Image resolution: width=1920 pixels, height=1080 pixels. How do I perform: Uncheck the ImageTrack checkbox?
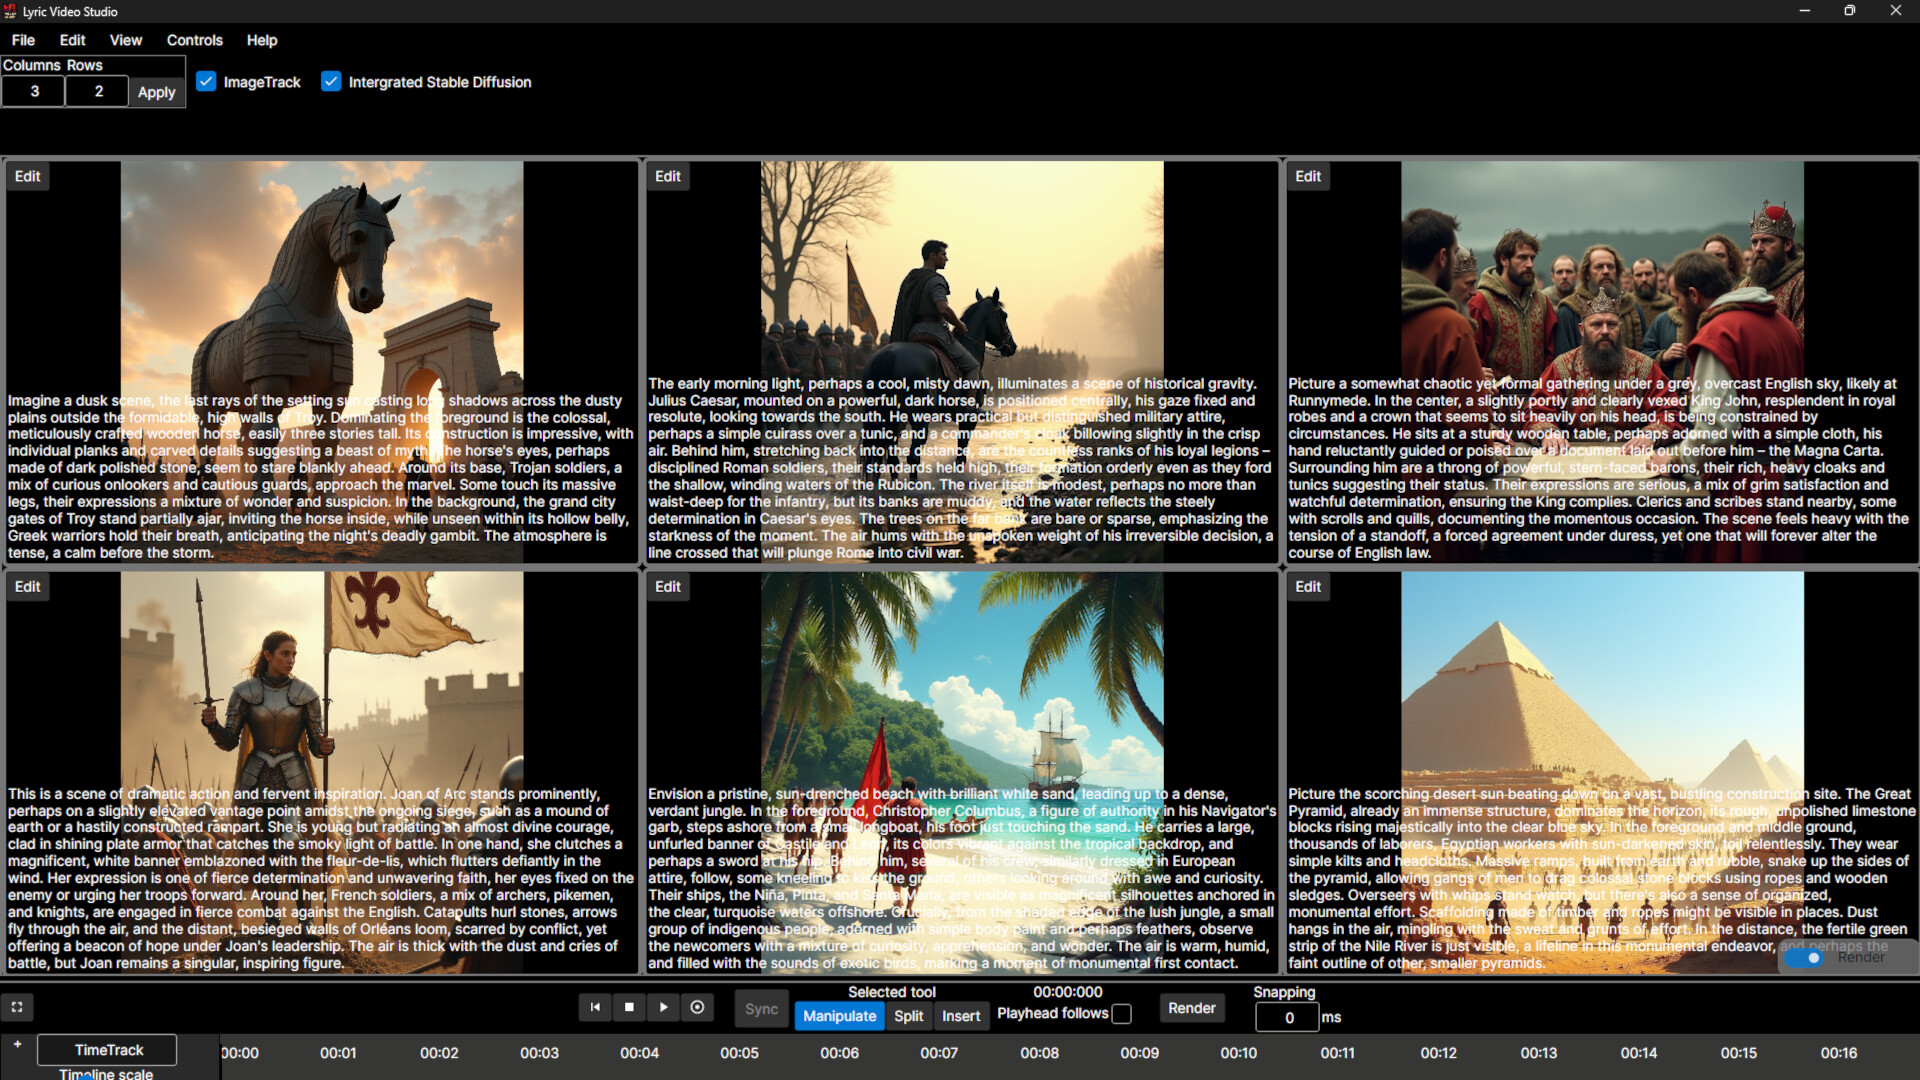206,81
